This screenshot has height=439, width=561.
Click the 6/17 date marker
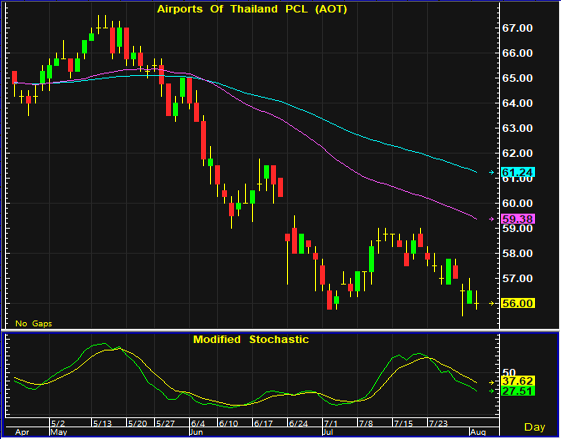coord(263,424)
